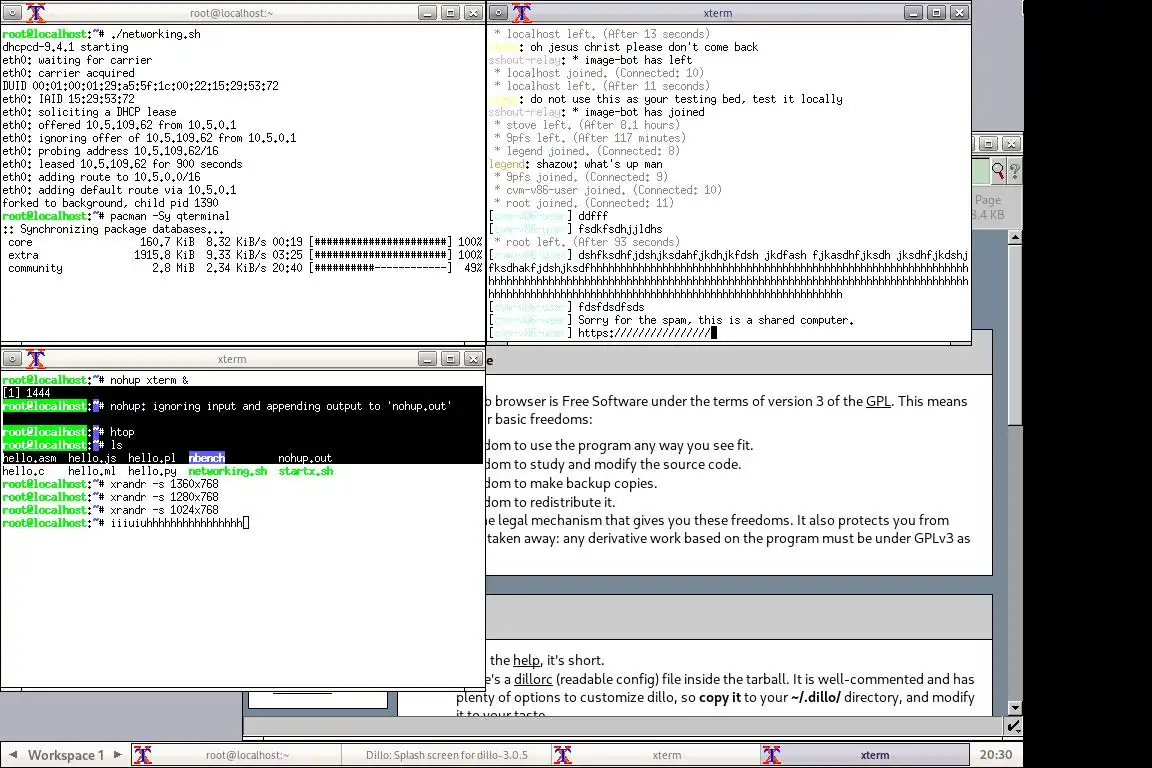Click the Workspace 1 label
This screenshot has height=768, width=1152.
pyautogui.click(x=65, y=755)
